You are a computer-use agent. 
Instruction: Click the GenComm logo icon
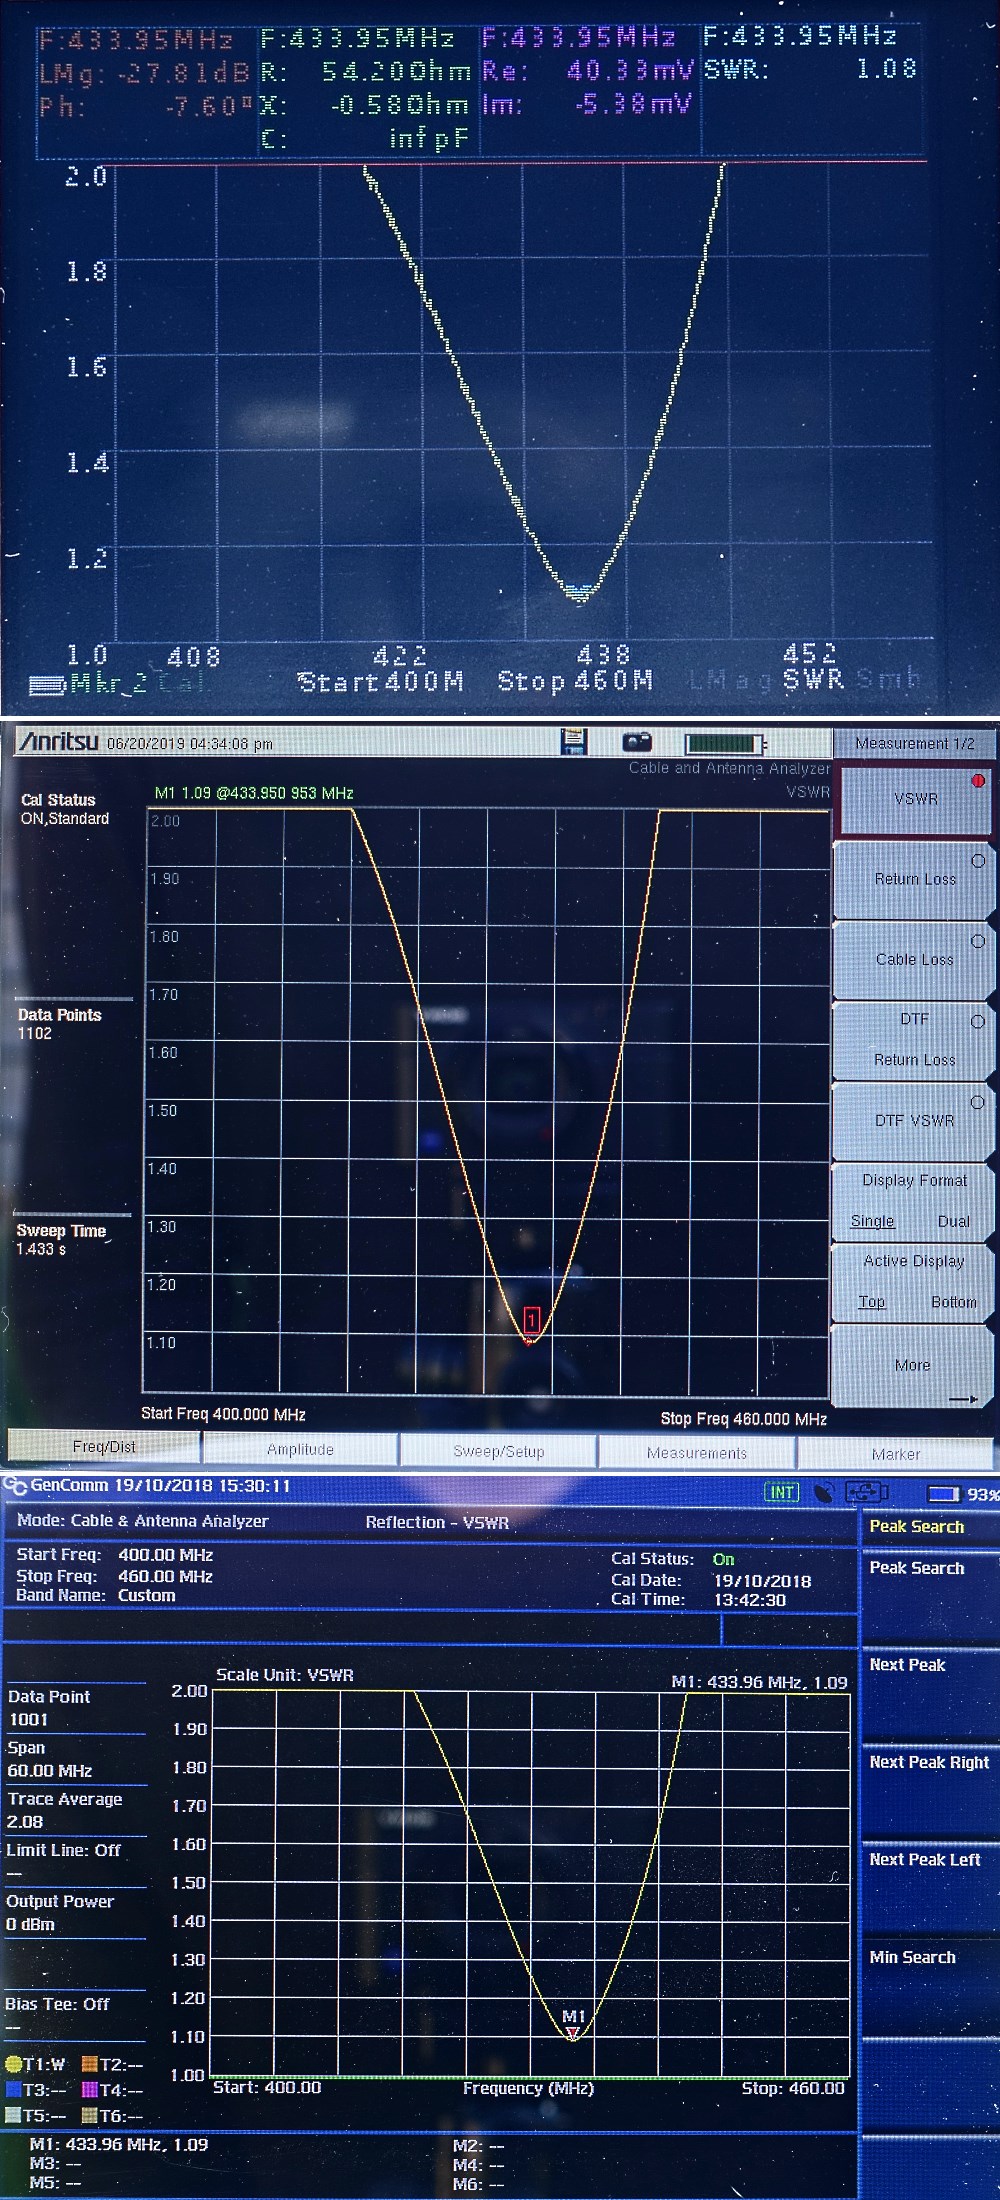(14, 1486)
